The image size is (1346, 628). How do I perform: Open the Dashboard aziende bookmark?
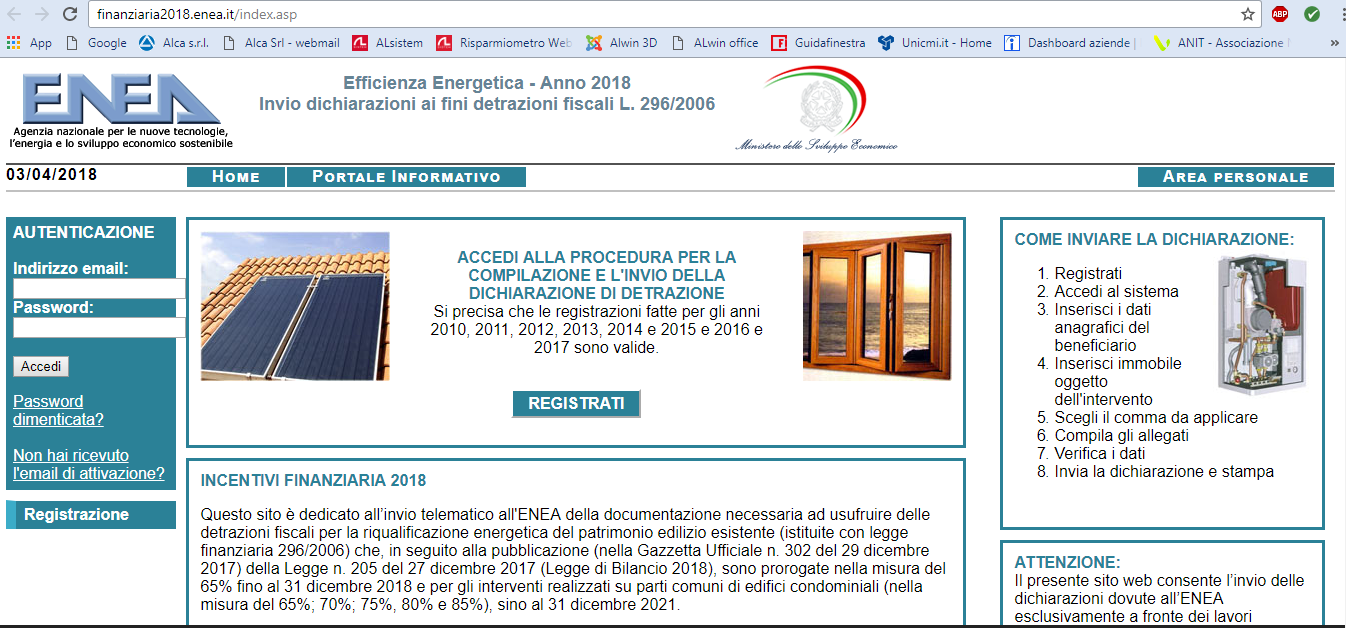1069,43
